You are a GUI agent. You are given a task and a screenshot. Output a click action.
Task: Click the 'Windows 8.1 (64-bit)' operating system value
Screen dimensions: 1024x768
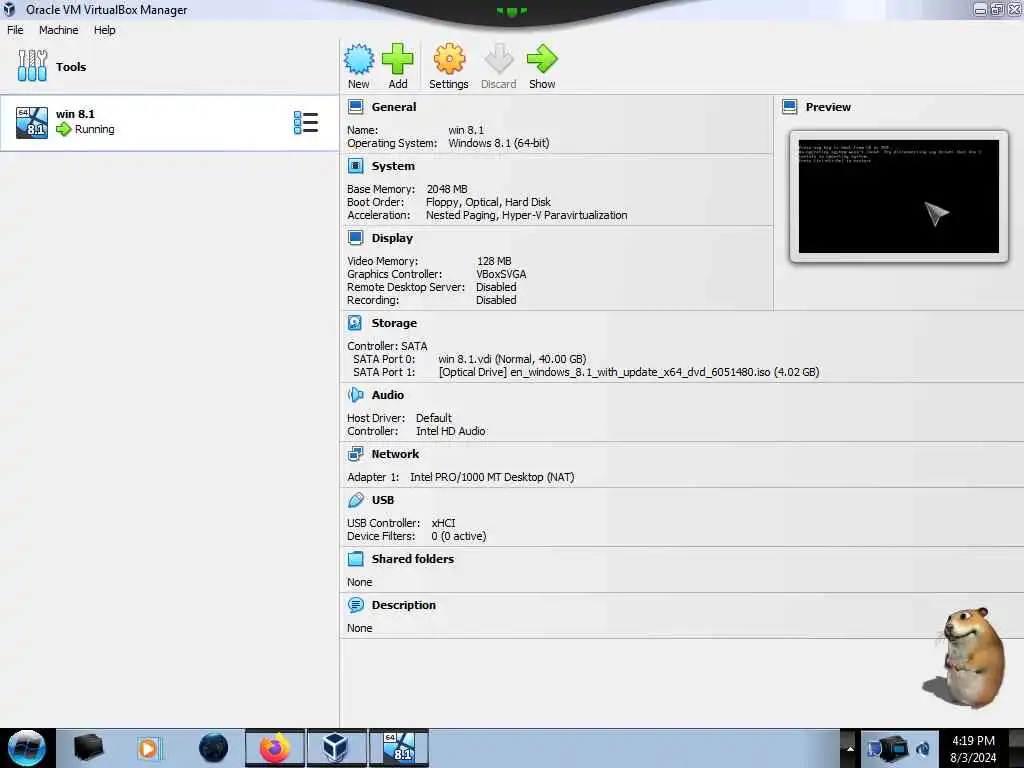pos(498,143)
